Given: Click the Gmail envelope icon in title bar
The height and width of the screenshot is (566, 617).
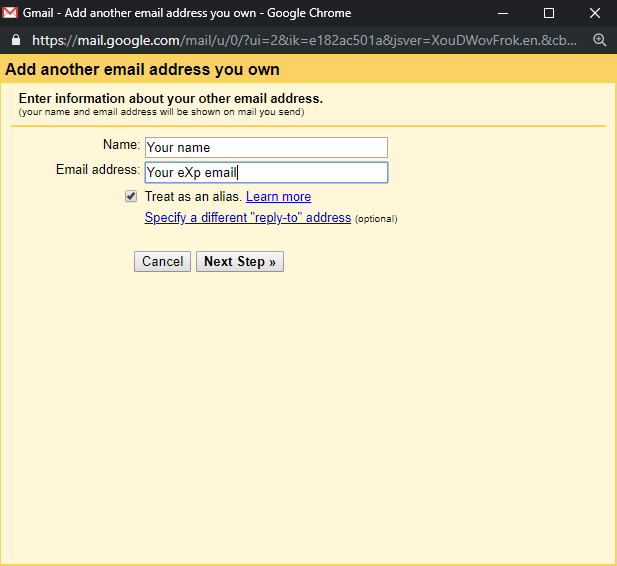Looking at the screenshot, I should pos(10,13).
